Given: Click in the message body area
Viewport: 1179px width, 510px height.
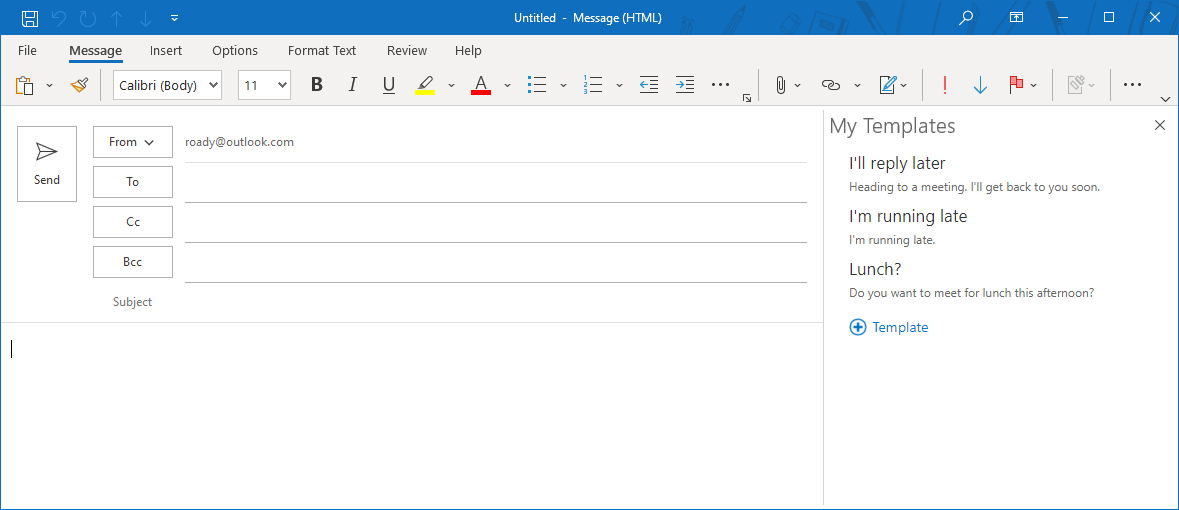Looking at the screenshot, I should tap(411, 414).
